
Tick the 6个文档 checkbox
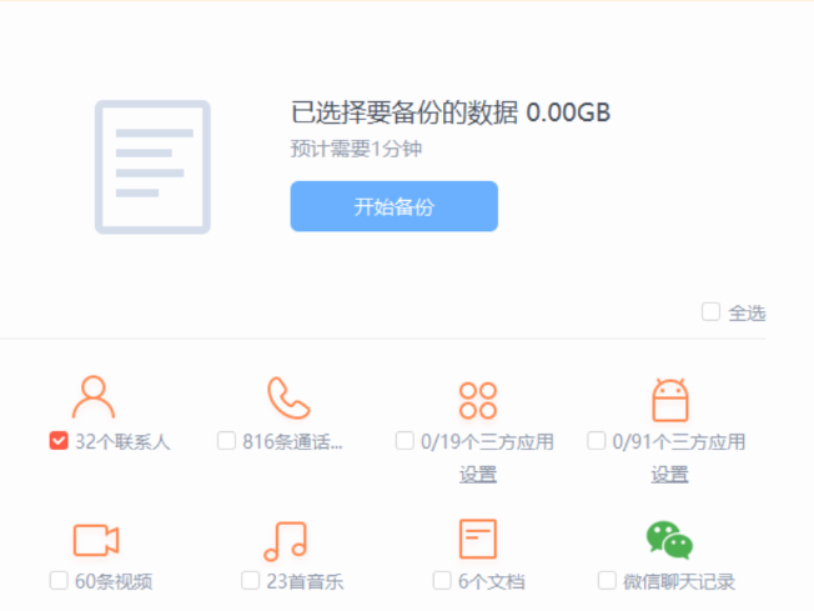coord(442,581)
